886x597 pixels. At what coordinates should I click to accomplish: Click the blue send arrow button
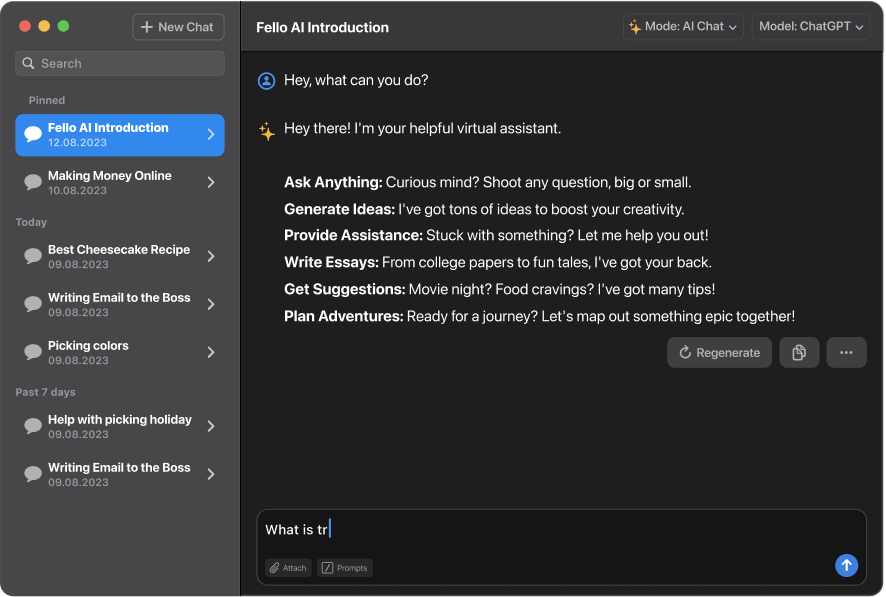click(x=846, y=566)
